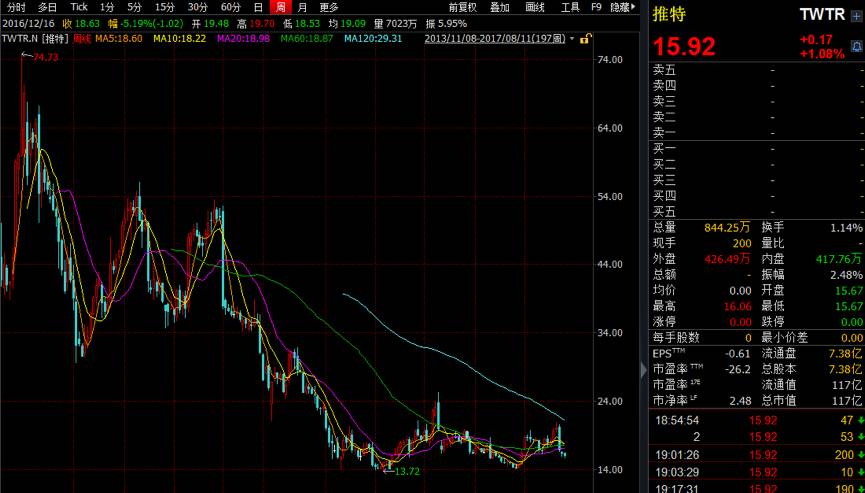This screenshot has width=865, height=493.
Task: Switch to the 分时 time-share chart
Action: 16,7
